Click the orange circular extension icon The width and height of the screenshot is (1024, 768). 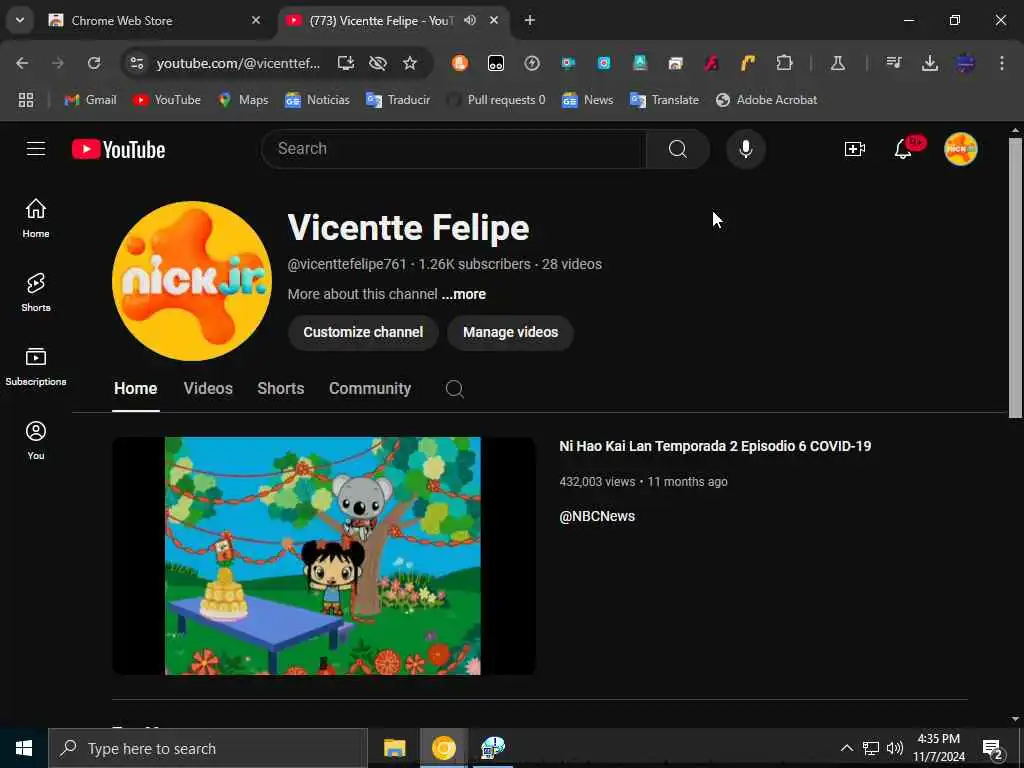point(460,63)
